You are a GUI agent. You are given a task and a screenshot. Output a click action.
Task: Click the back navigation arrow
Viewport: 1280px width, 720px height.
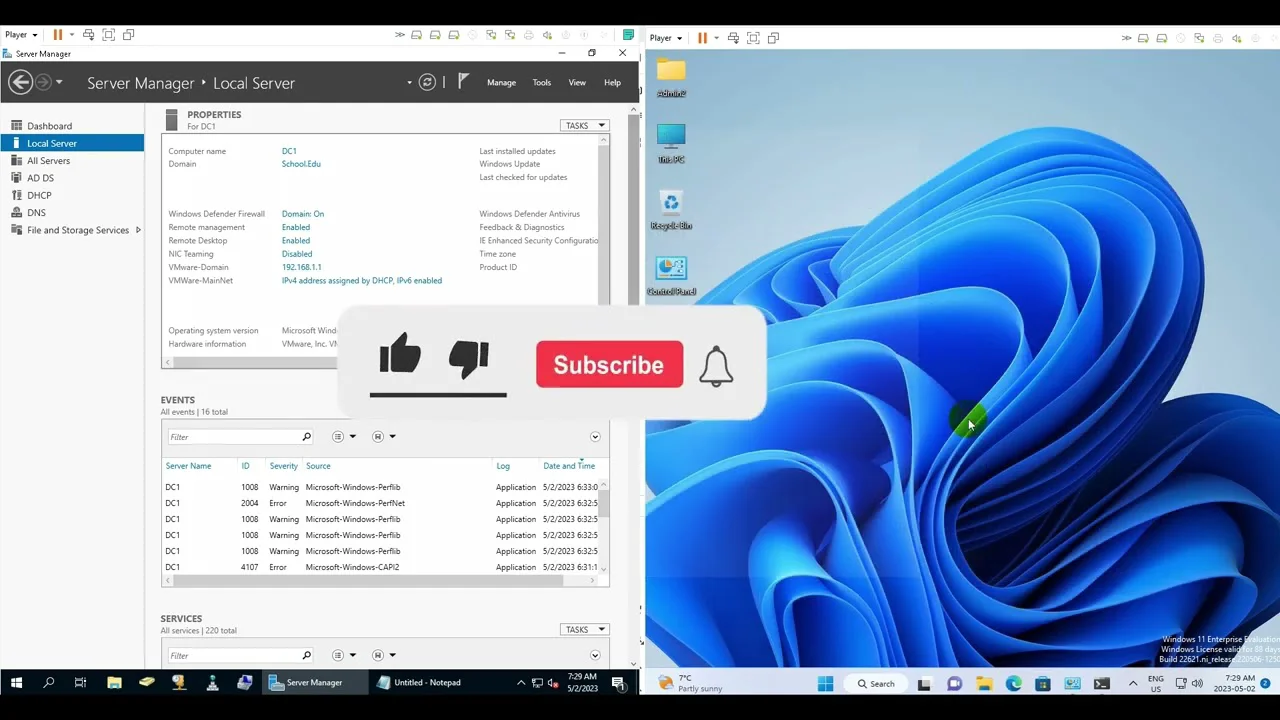(x=20, y=83)
